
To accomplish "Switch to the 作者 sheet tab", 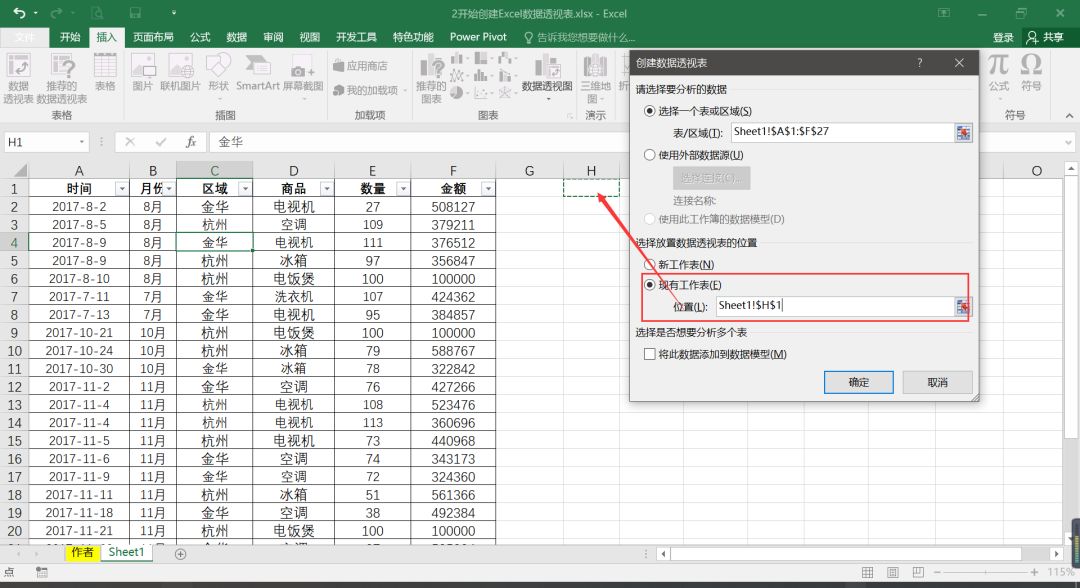I will coord(82,552).
